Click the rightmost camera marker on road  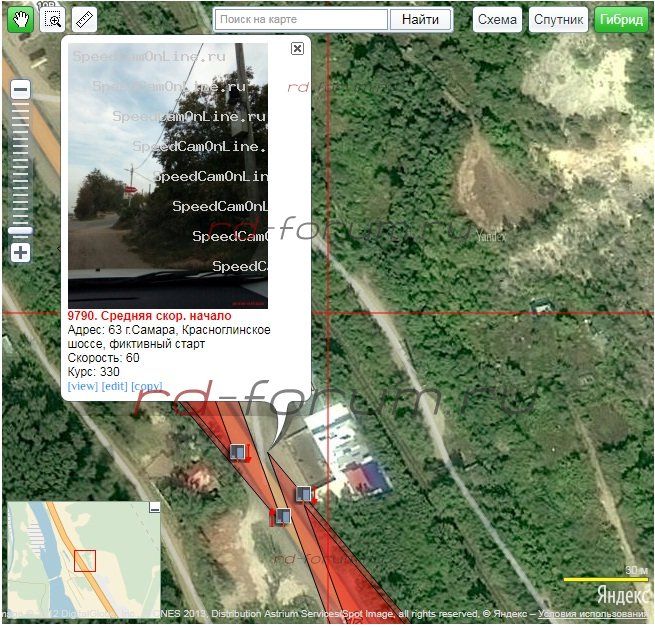point(304,494)
